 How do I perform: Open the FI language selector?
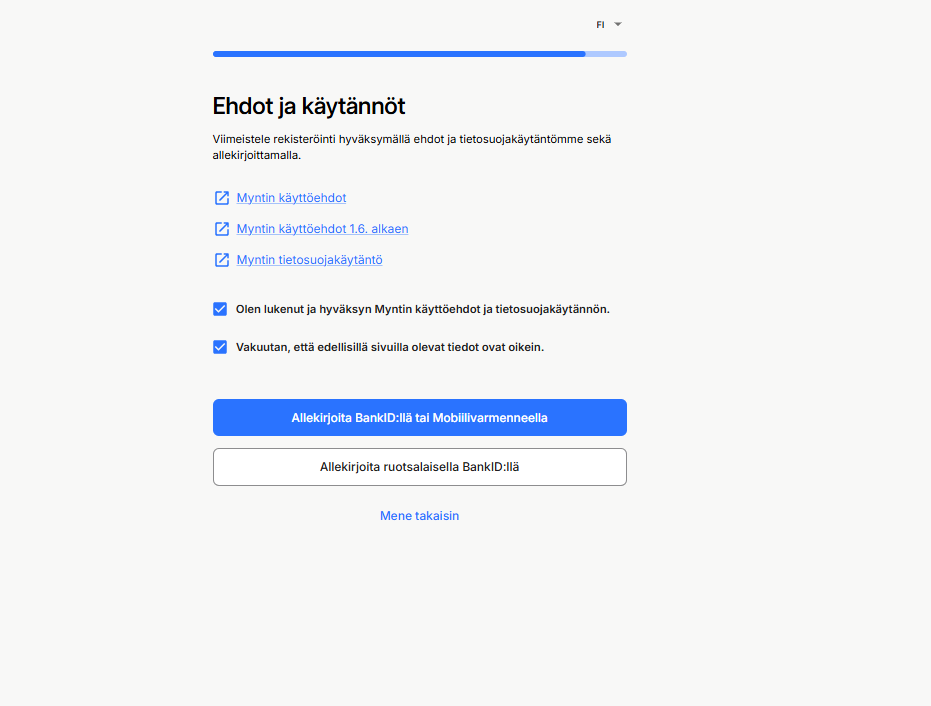pos(609,24)
